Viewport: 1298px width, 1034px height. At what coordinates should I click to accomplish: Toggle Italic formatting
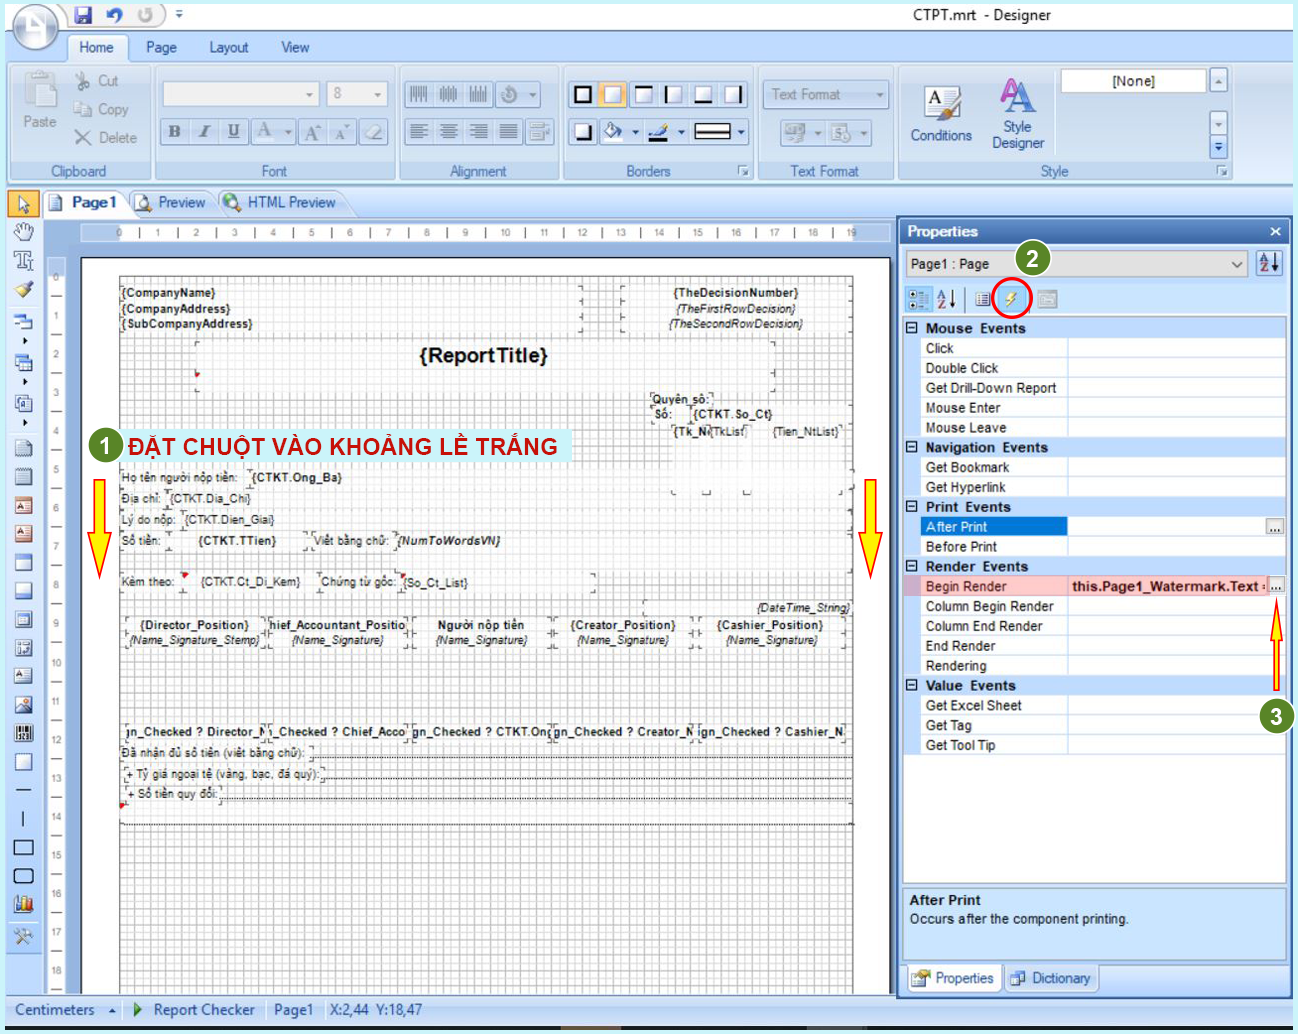(x=204, y=131)
